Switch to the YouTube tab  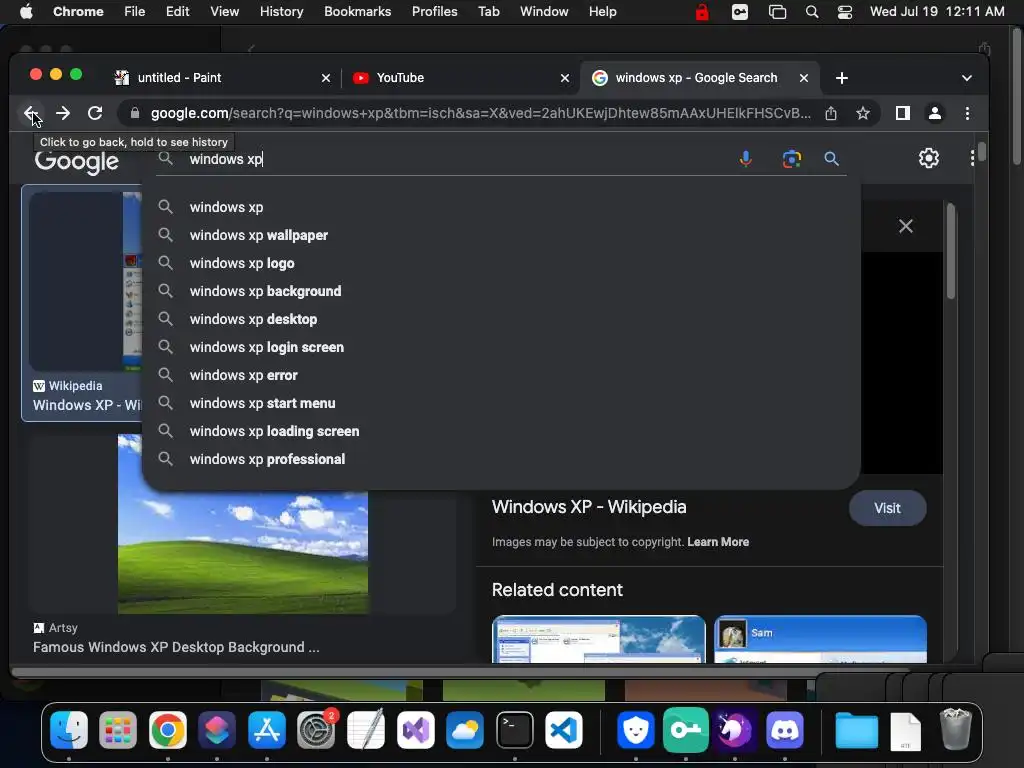pyautogui.click(x=460, y=78)
